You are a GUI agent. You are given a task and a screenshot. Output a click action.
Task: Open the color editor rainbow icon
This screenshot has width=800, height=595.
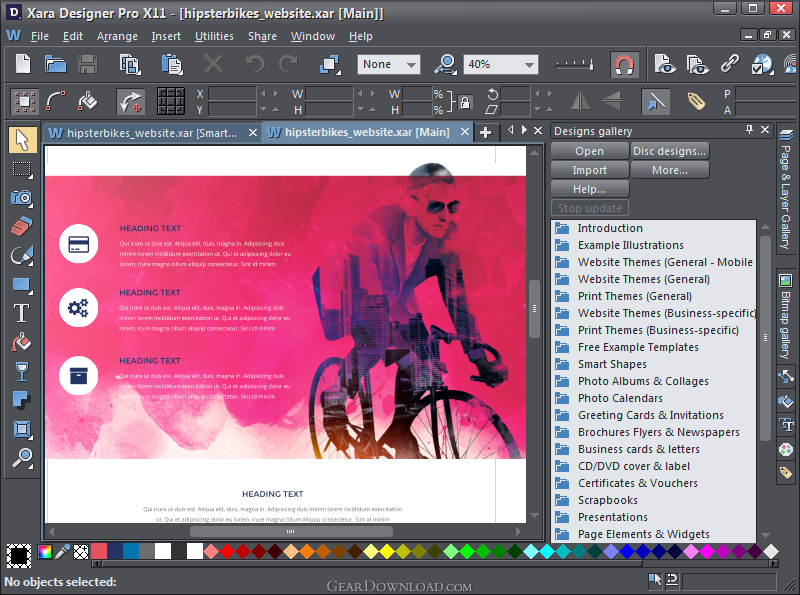click(44, 552)
